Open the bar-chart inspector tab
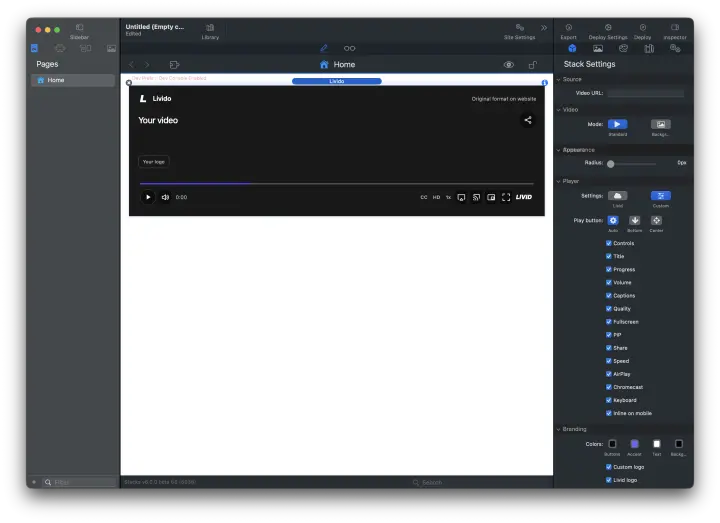This screenshot has height=523, width=720. point(649,48)
